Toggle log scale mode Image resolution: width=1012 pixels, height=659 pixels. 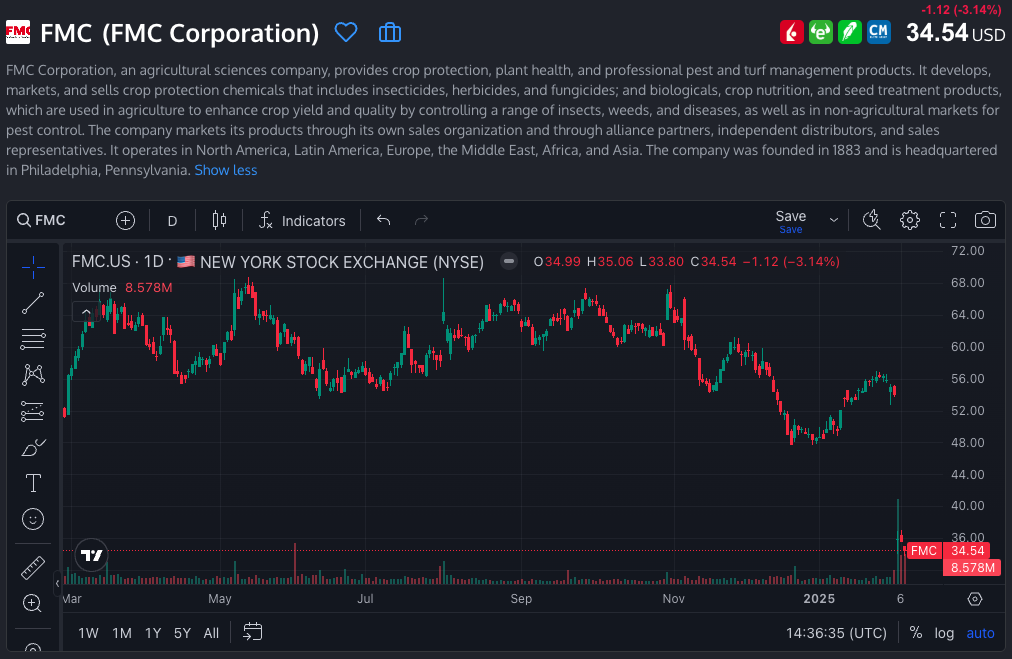pos(944,633)
